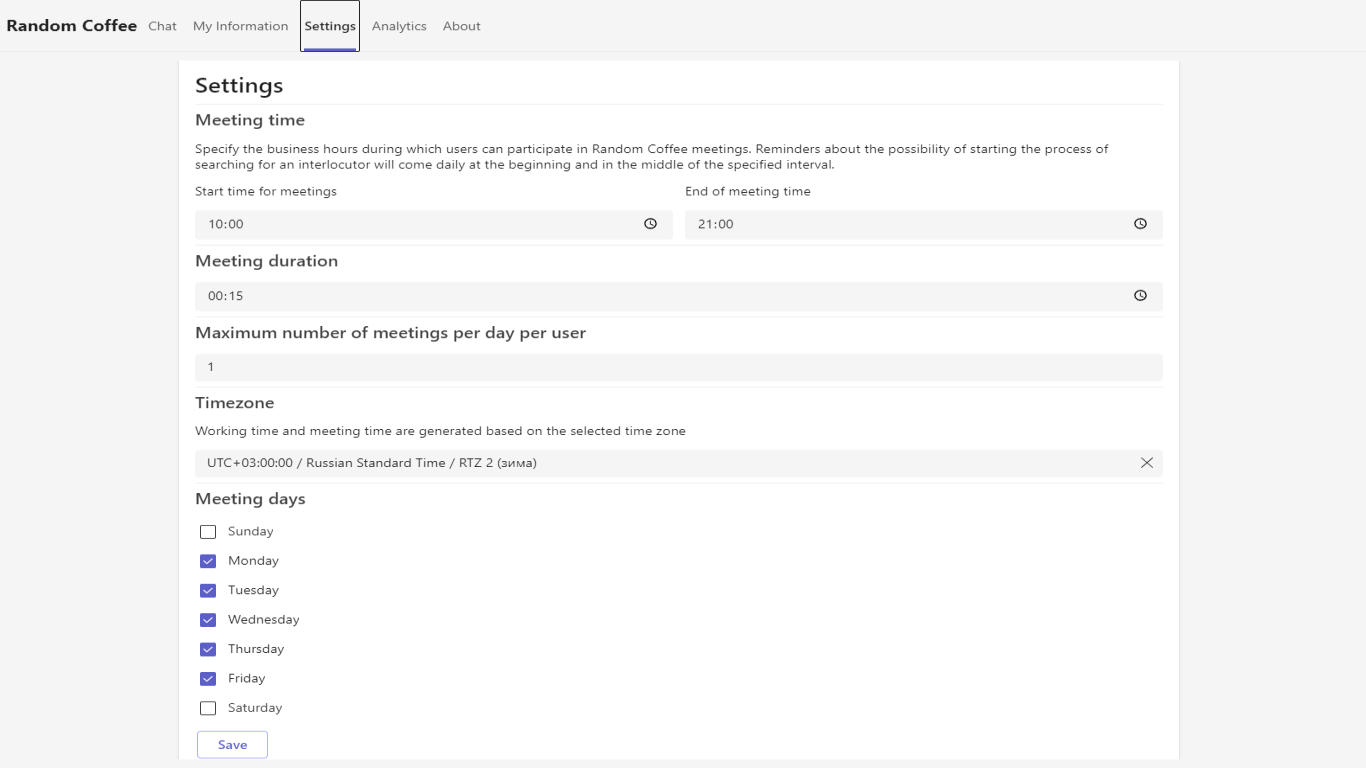Switch to the Chat tab

[162, 26]
